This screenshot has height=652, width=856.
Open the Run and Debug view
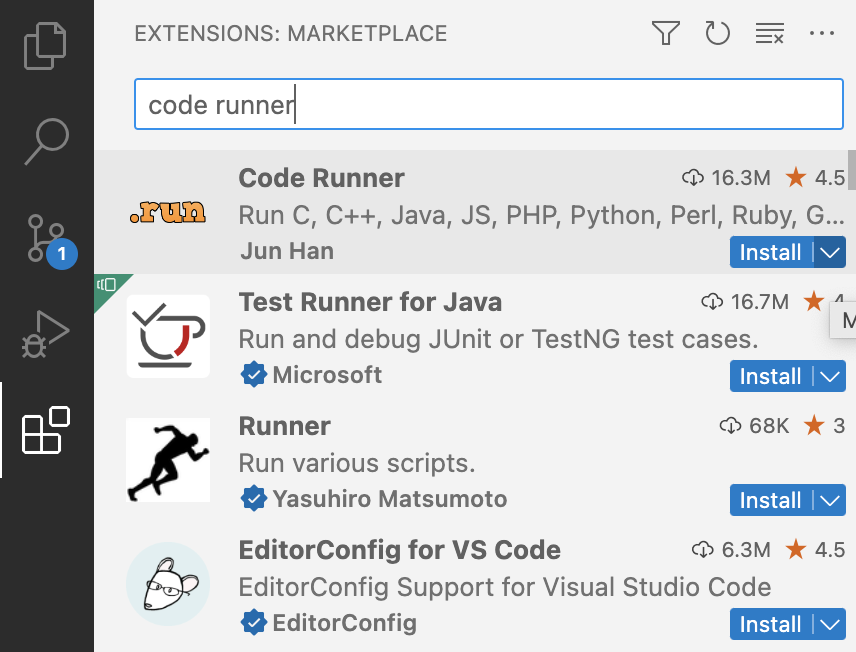point(46,334)
